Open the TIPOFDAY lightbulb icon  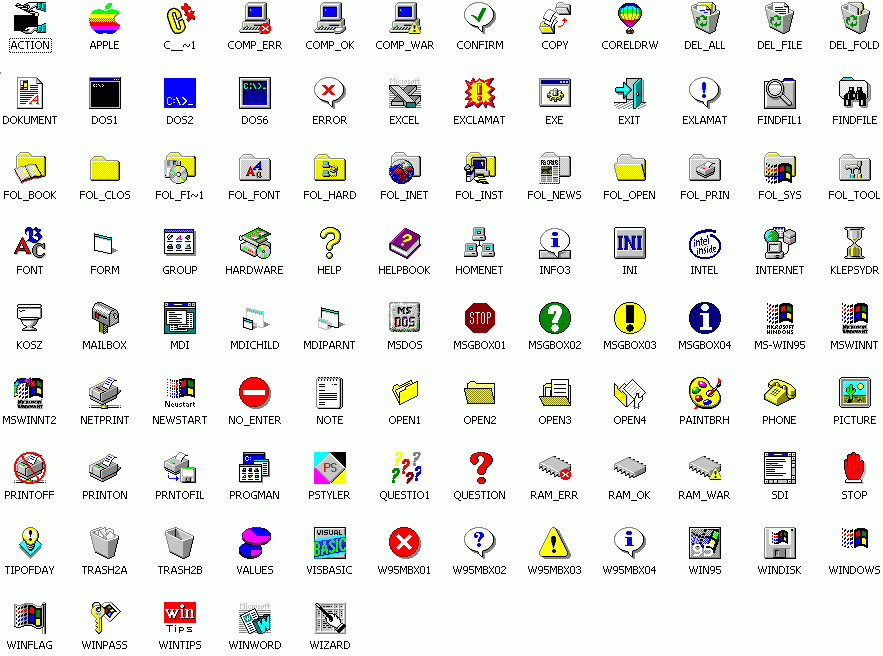point(30,542)
